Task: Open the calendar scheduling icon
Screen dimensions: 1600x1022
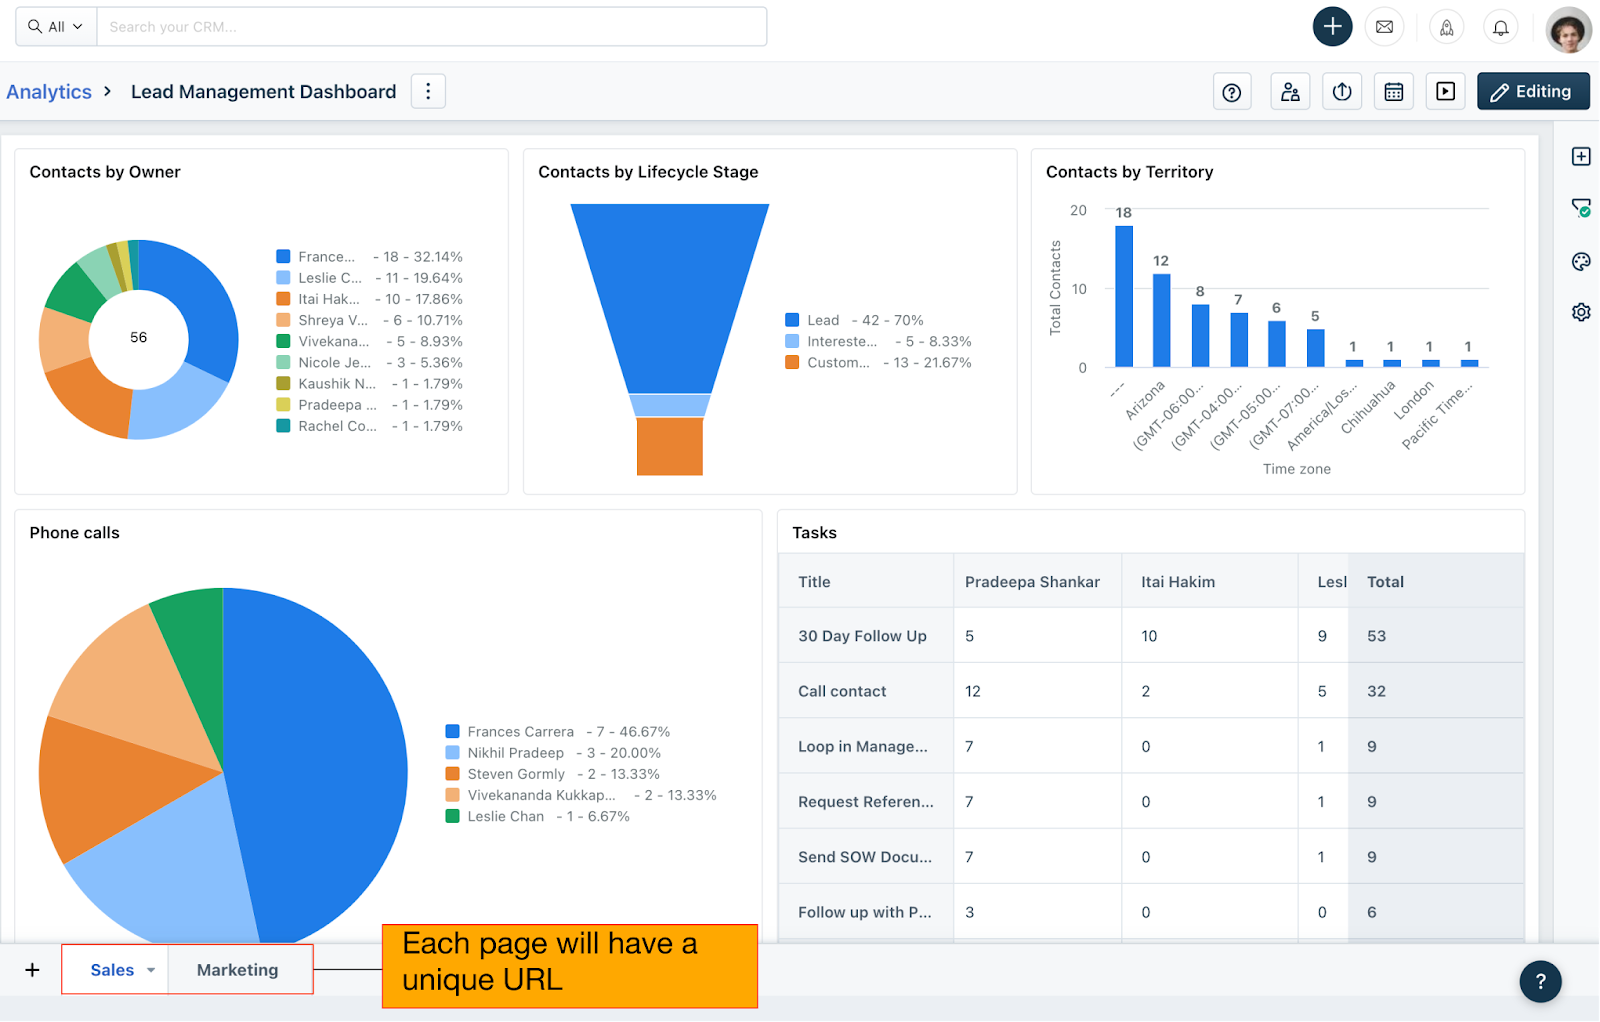Action: (1393, 91)
